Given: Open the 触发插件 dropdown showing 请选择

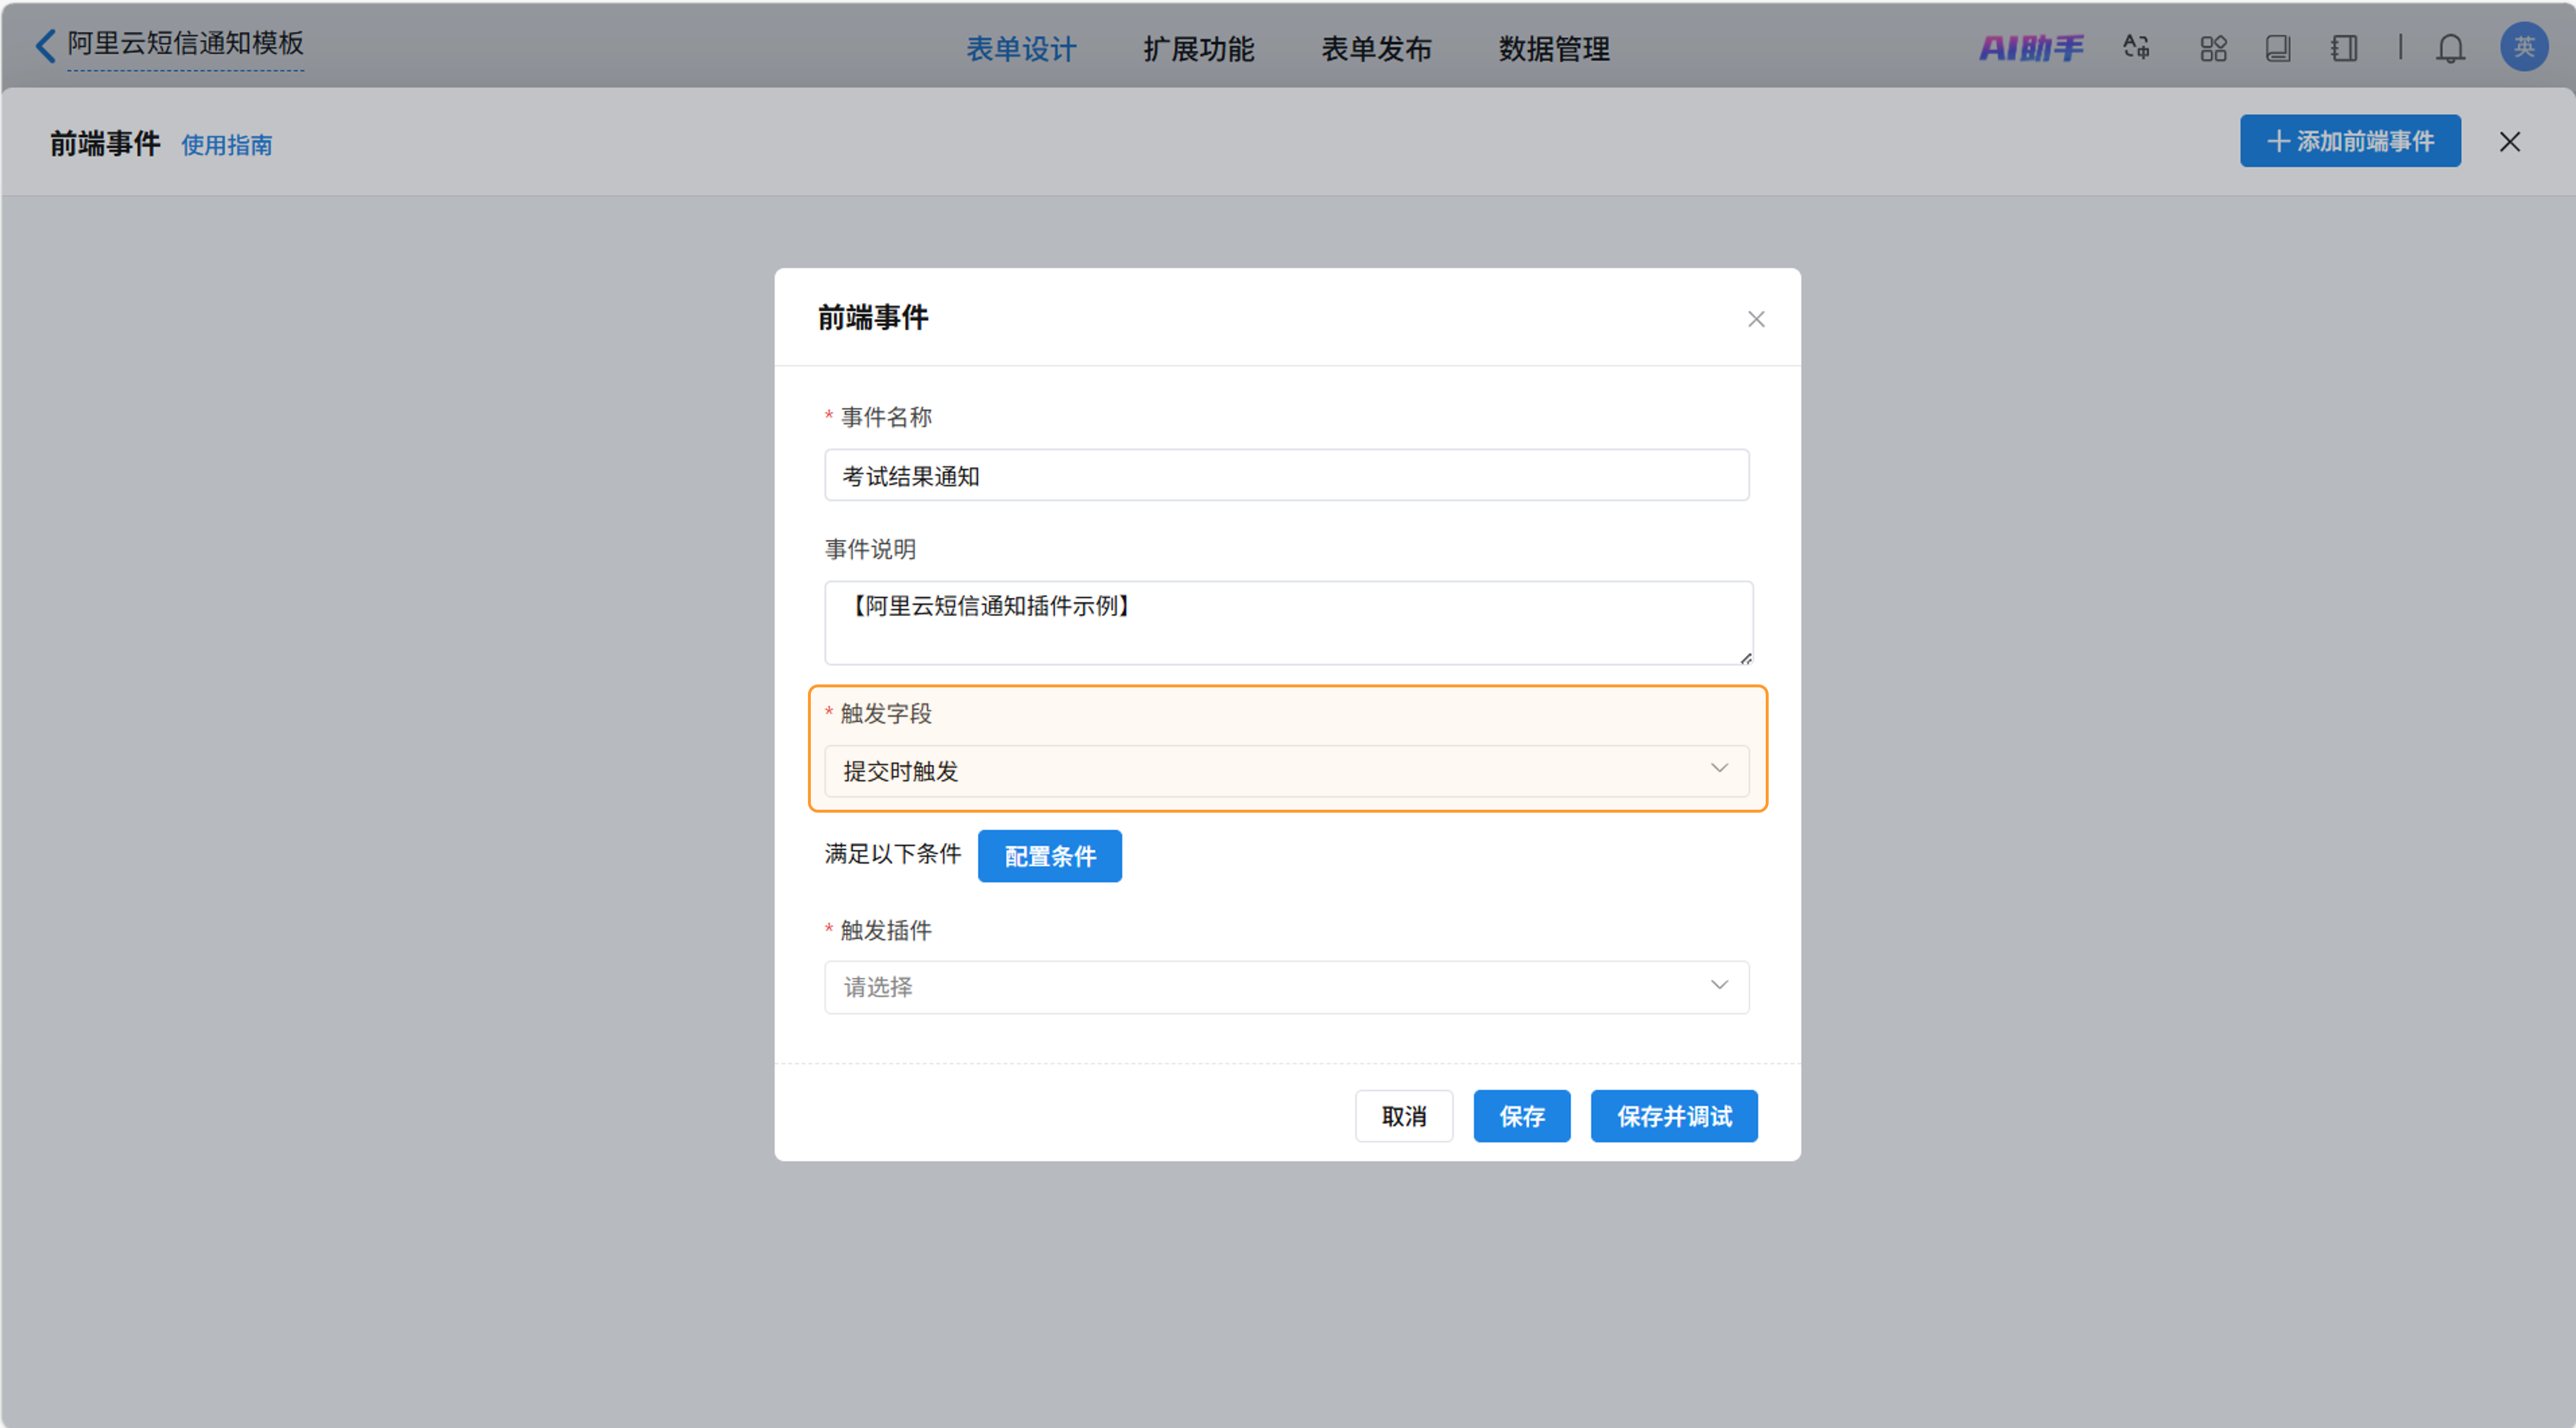Looking at the screenshot, I should click(1287, 987).
